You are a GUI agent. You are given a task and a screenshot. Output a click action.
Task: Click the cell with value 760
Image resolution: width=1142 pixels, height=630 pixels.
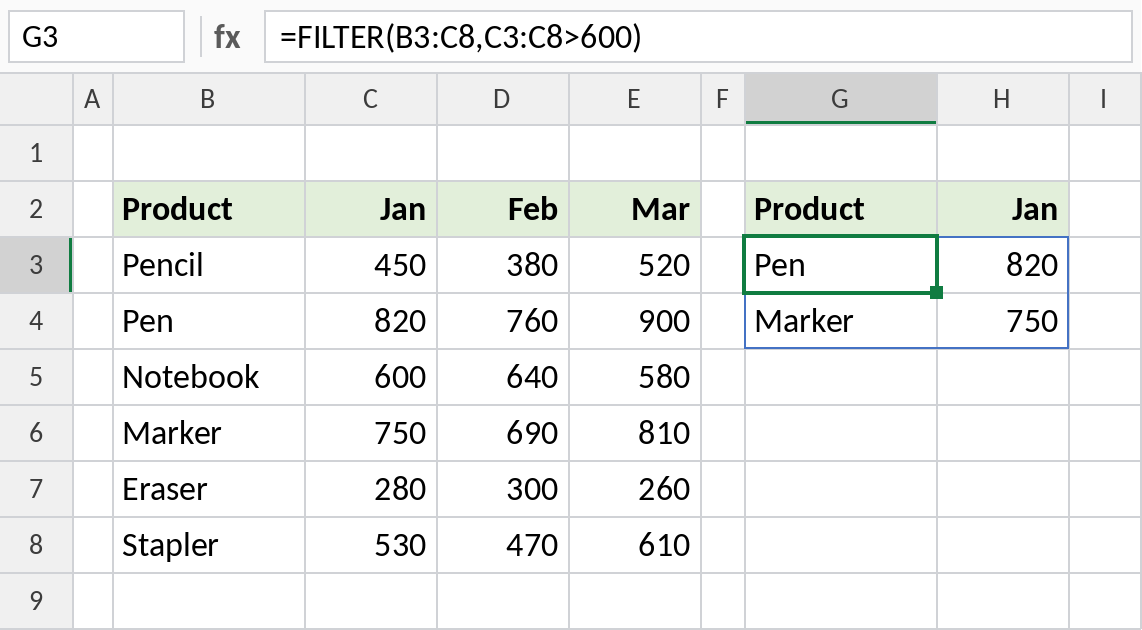pos(503,321)
